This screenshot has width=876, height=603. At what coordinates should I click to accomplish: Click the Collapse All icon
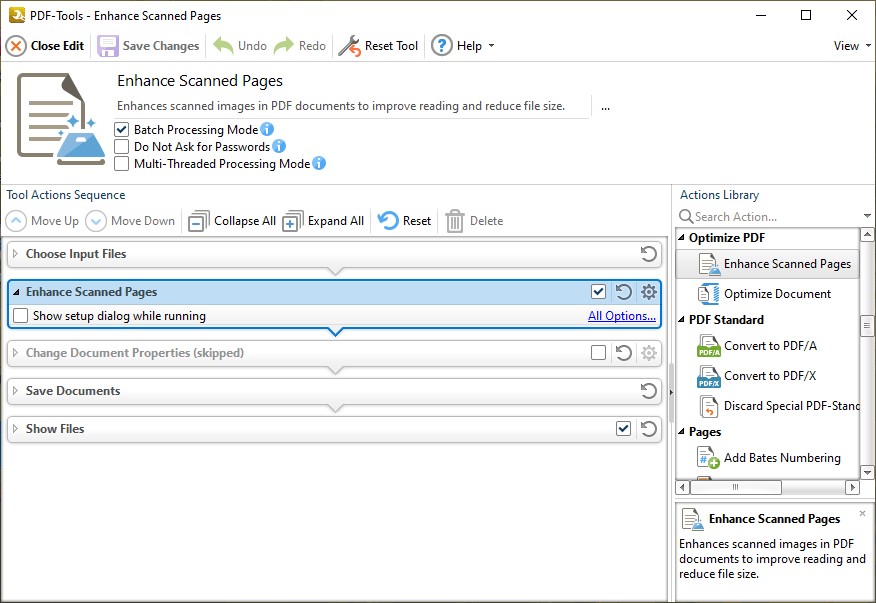[200, 221]
